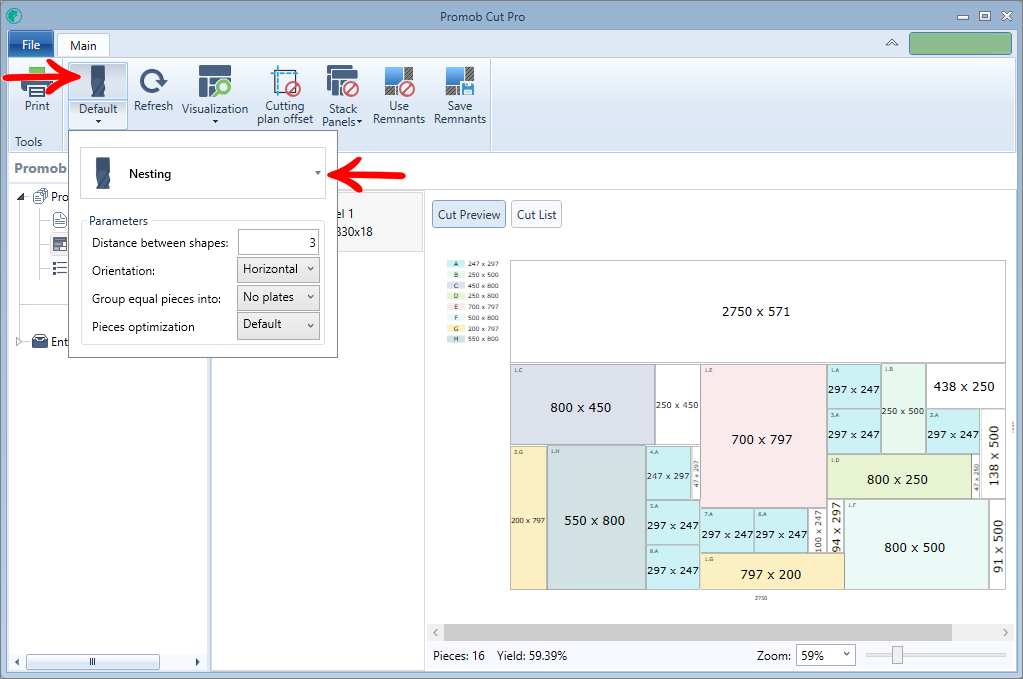Screen dimensions: 1023x679
Task: Open the Stack Panels dropdown
Action: point(343,95)
